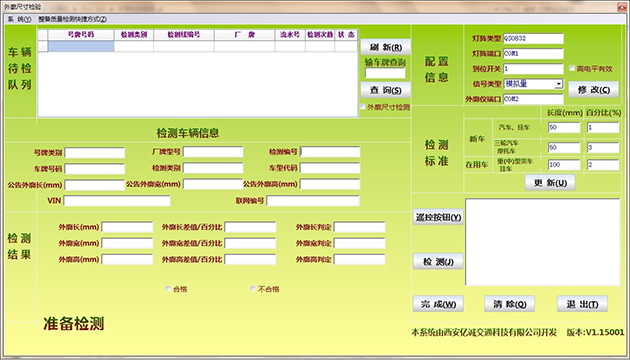Focus the 外廓长差值/百分比 field
This screenshot has height=360, width=630.
coord(250,227)
